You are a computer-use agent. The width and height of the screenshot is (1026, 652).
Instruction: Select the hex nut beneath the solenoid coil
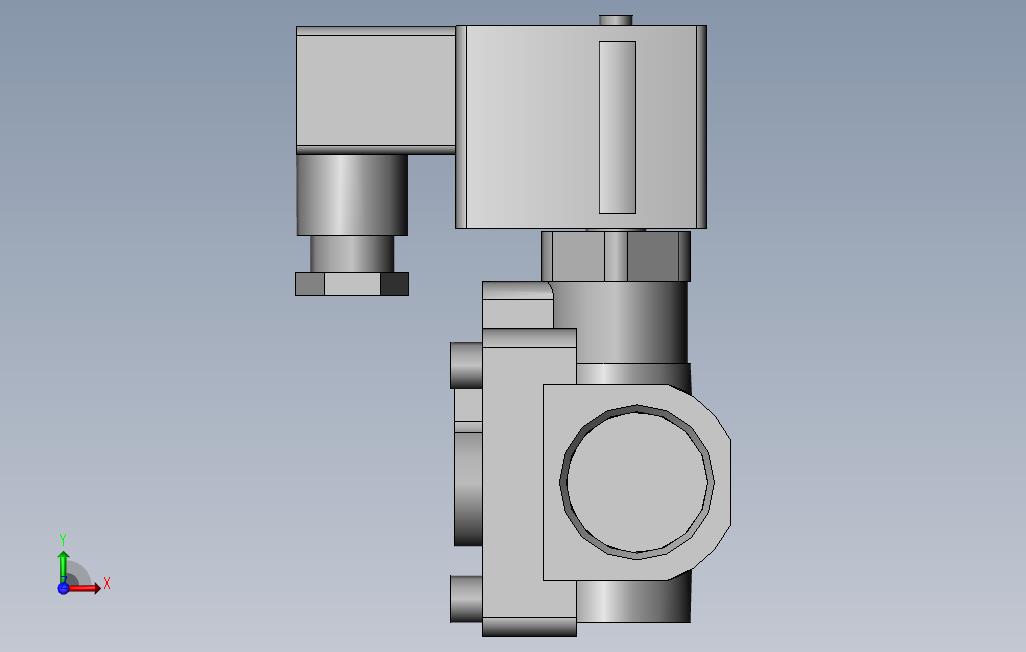click(x=616, y=256)
